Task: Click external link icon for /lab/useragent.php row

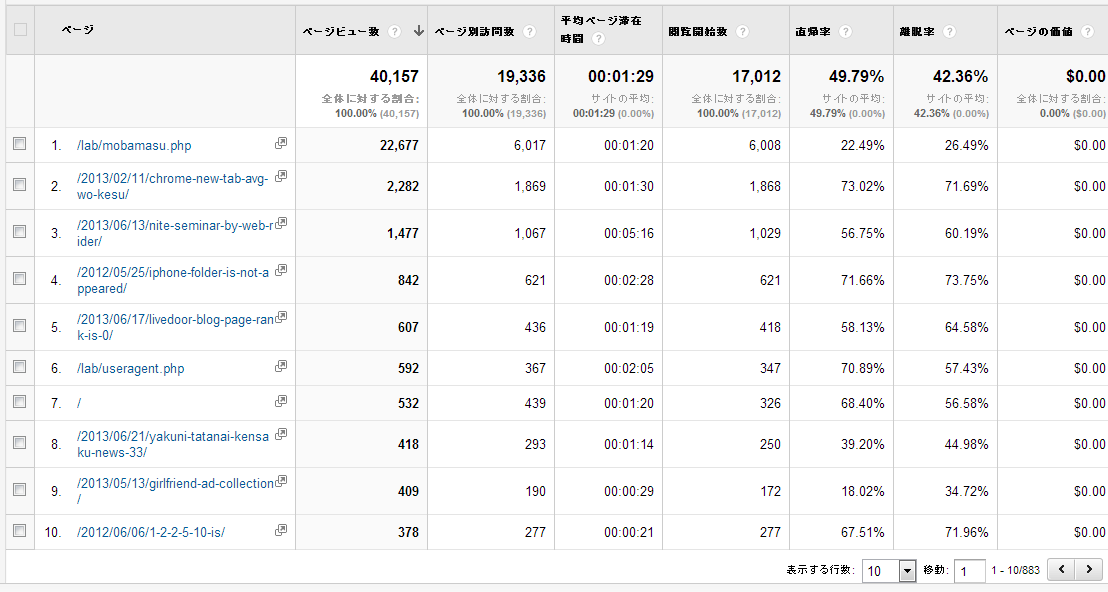Action: [281, 367]
